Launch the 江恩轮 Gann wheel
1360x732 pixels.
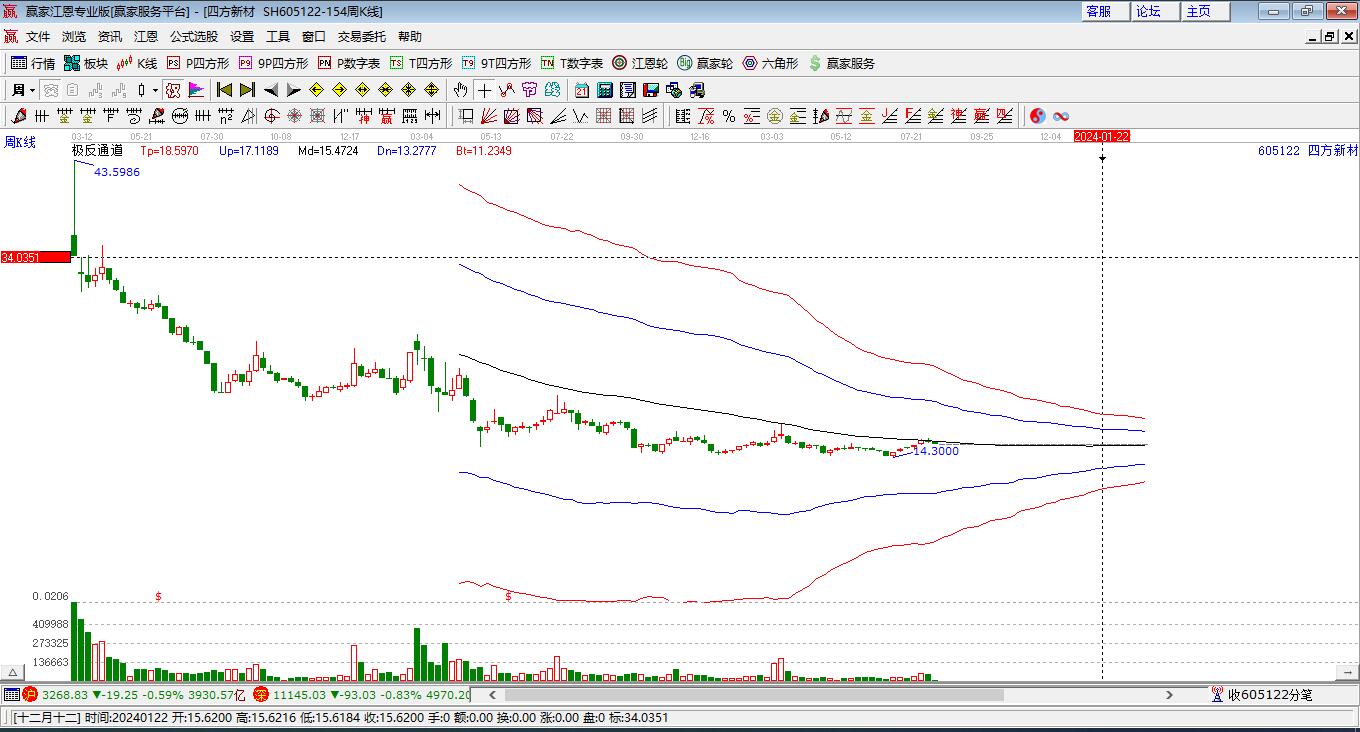pos(640,63)
